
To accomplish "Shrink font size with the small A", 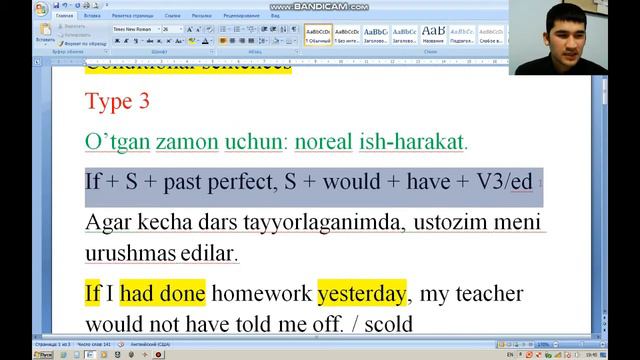I will pos(198,29).
